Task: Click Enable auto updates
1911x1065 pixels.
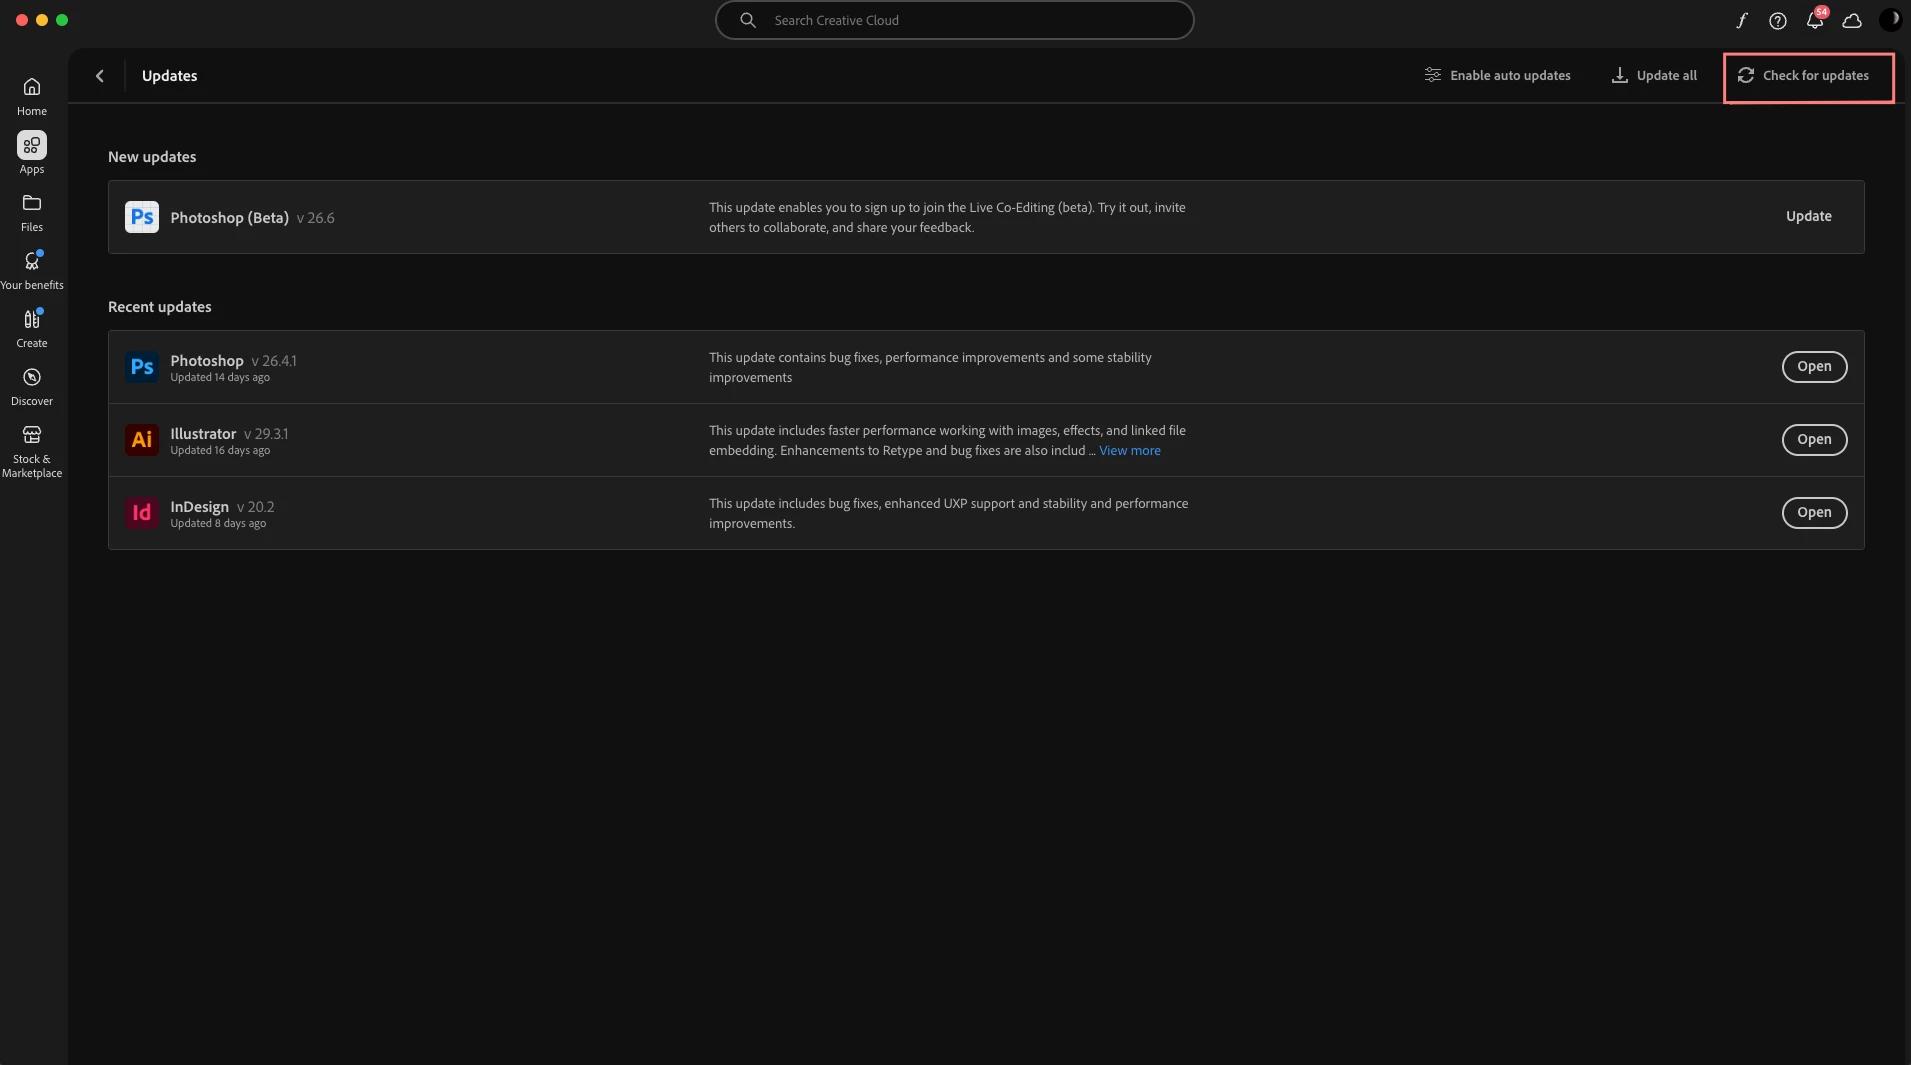Action: [x=1497, y=76]
